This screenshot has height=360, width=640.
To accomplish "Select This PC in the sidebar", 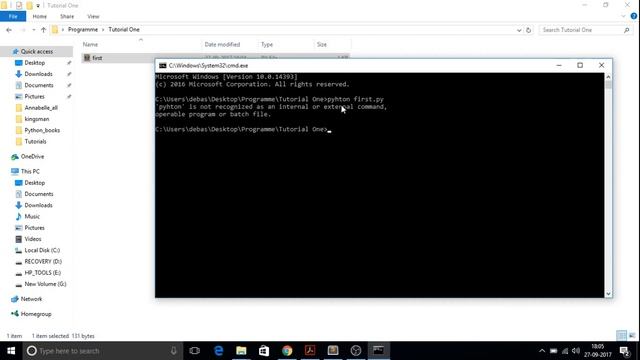I will tap(30, 171).
